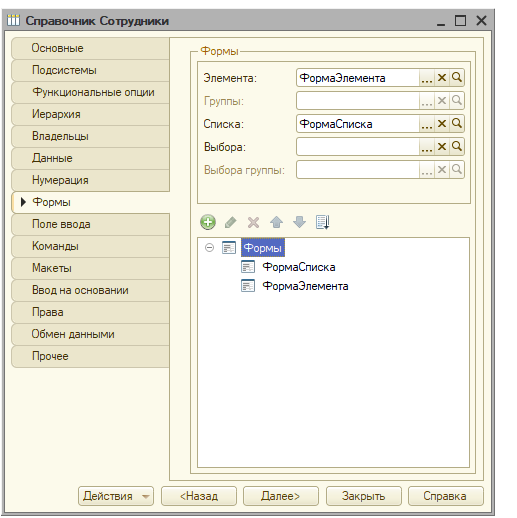
Task: Switch to the Подсистемы tab
Action: pyautogui.click(x=90, y=70)
